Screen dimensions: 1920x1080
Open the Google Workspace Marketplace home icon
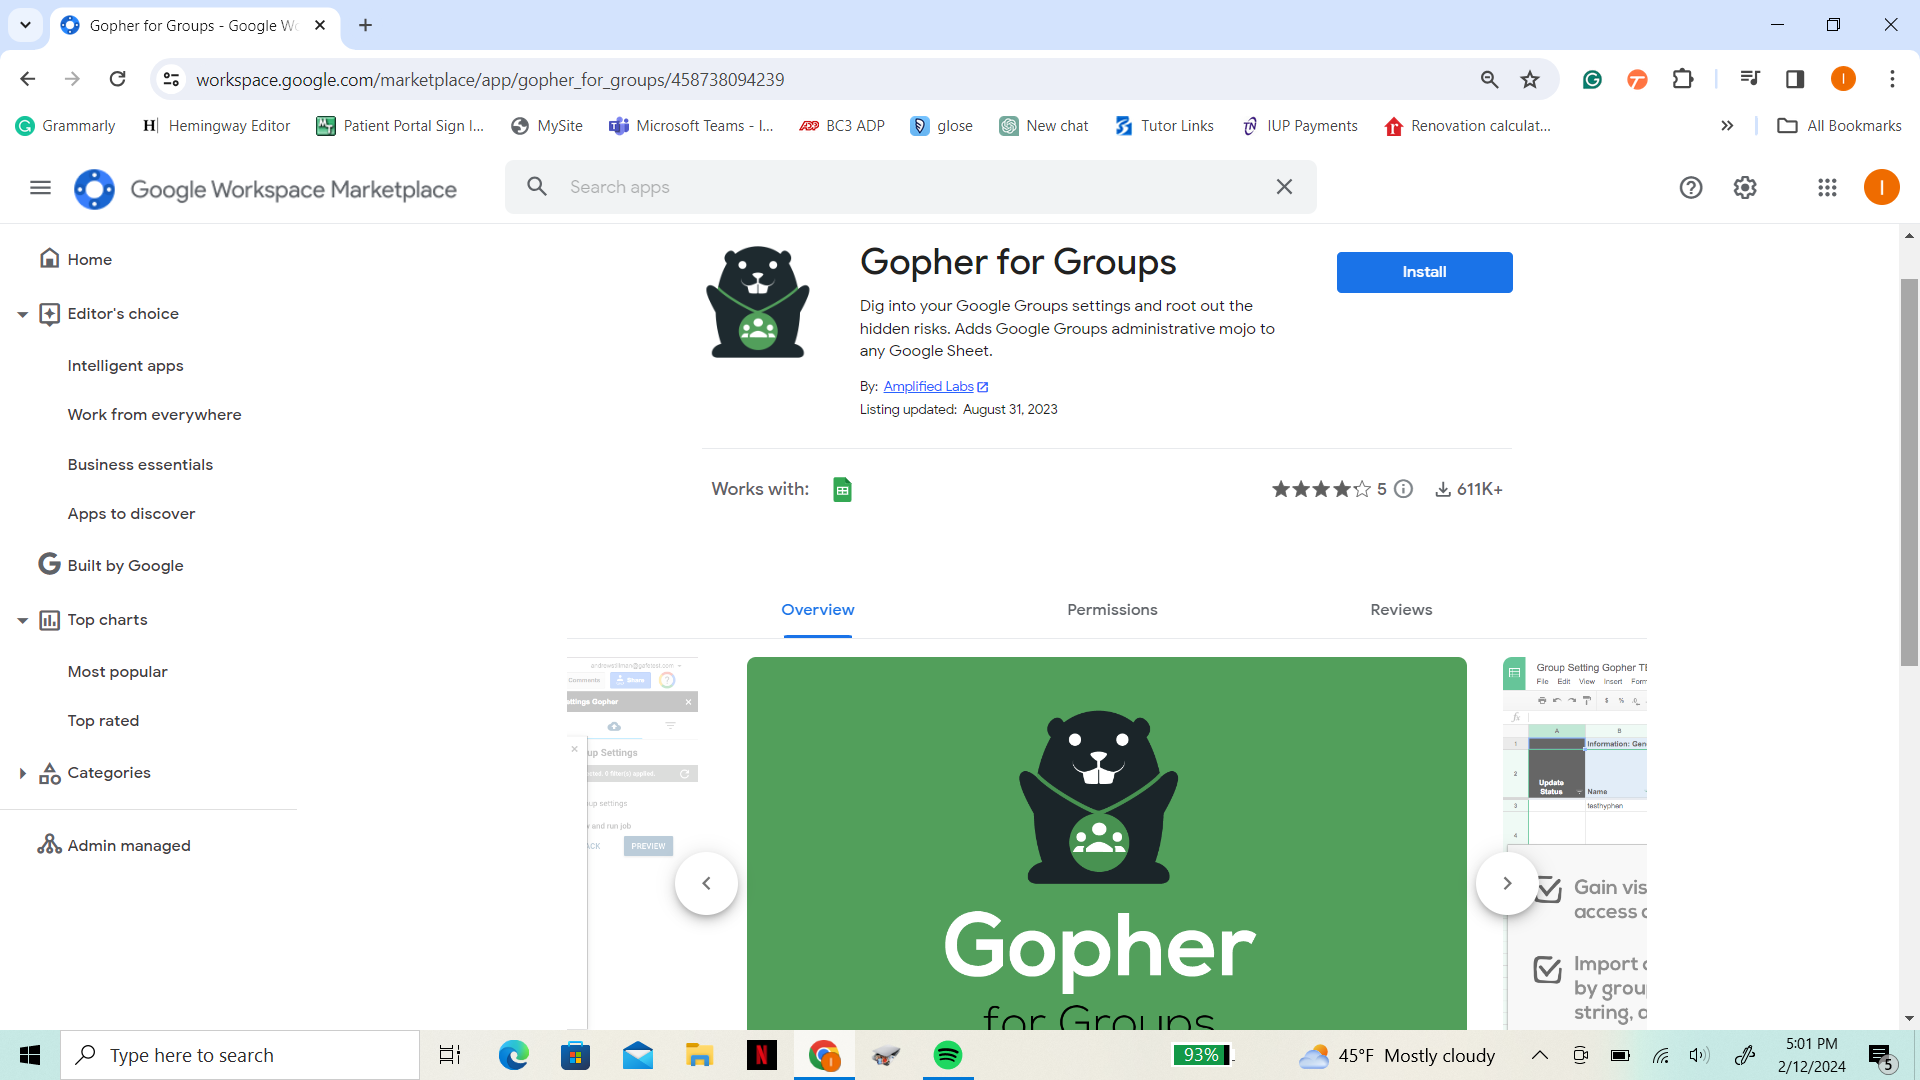pyautogui.click(x=94, y=187)
